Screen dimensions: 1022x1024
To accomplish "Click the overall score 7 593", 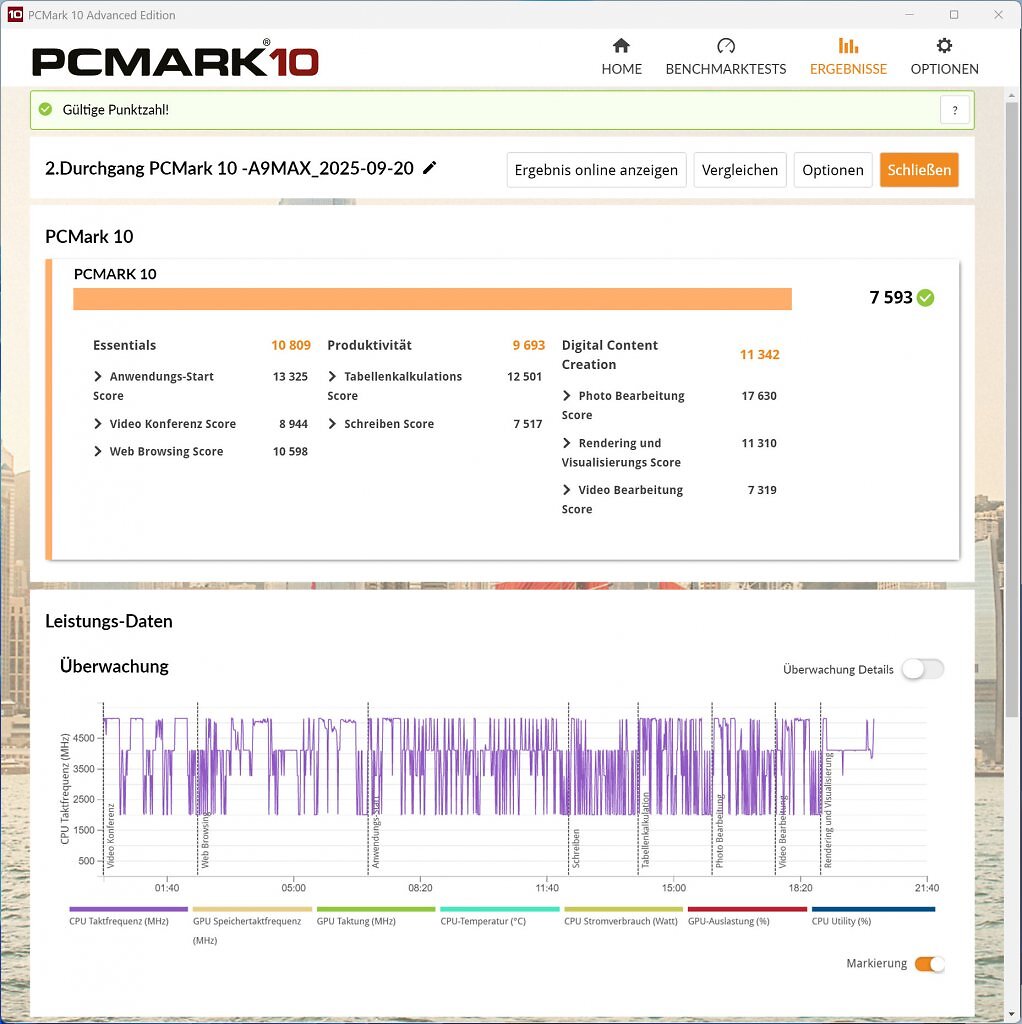I will coord(891,298).
